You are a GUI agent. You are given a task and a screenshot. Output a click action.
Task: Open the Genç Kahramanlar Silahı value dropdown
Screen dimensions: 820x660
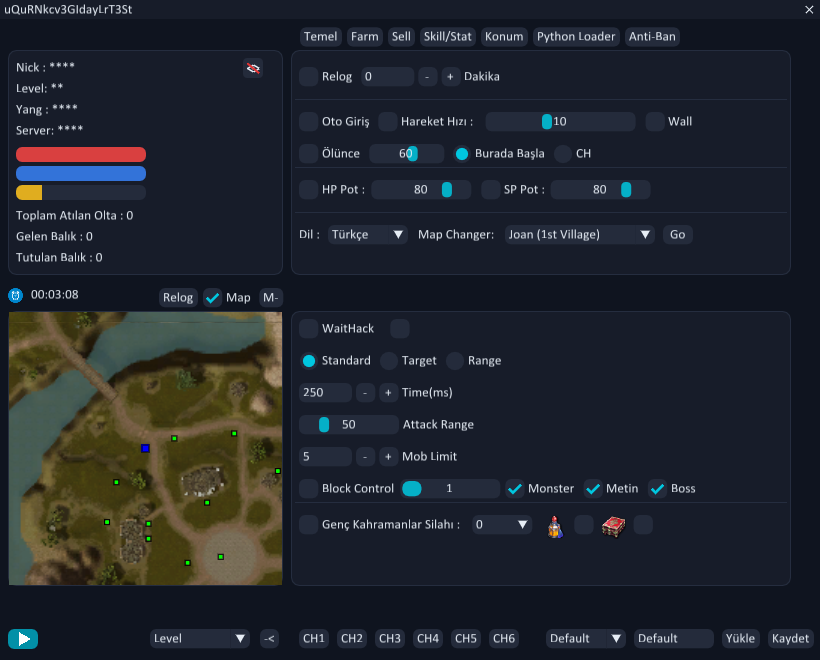[502, 525]
